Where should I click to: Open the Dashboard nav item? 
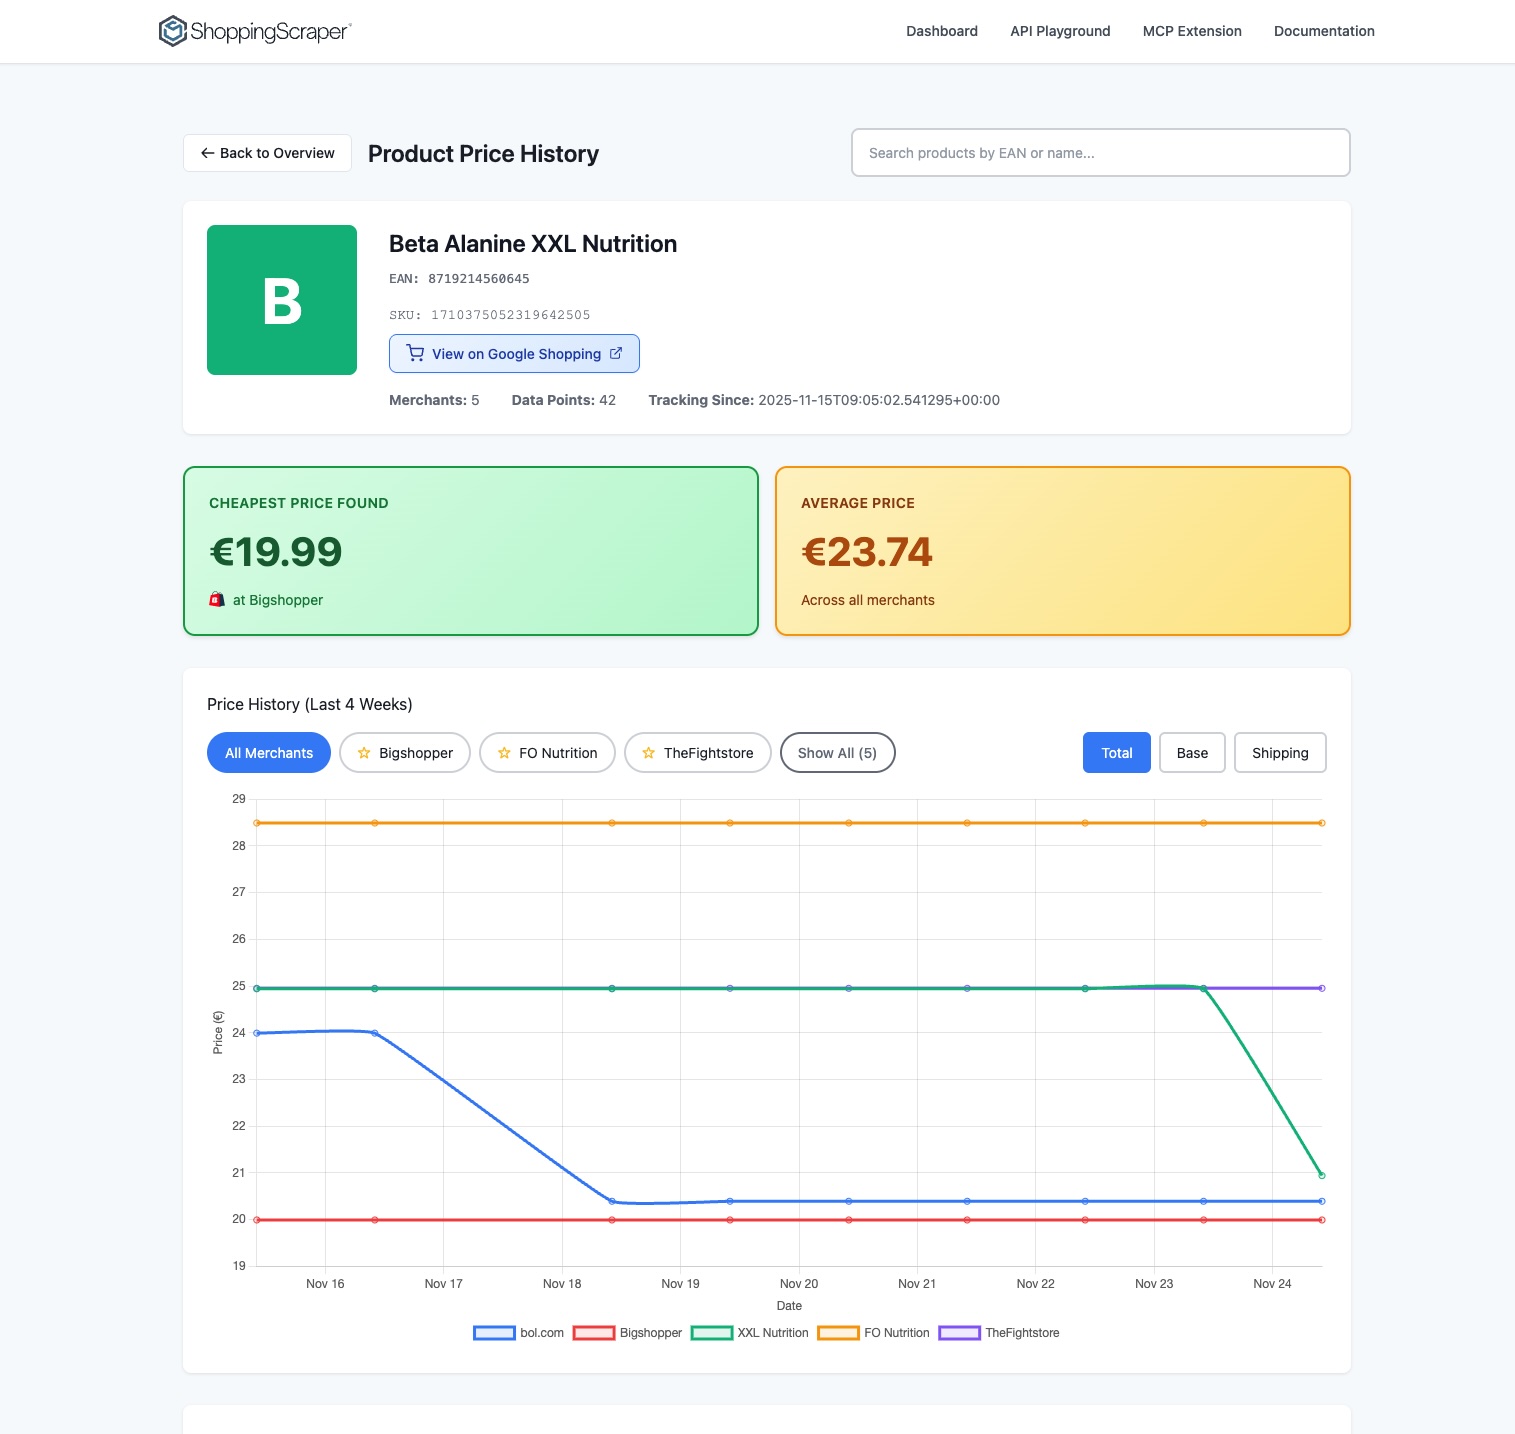click(942, 31)
